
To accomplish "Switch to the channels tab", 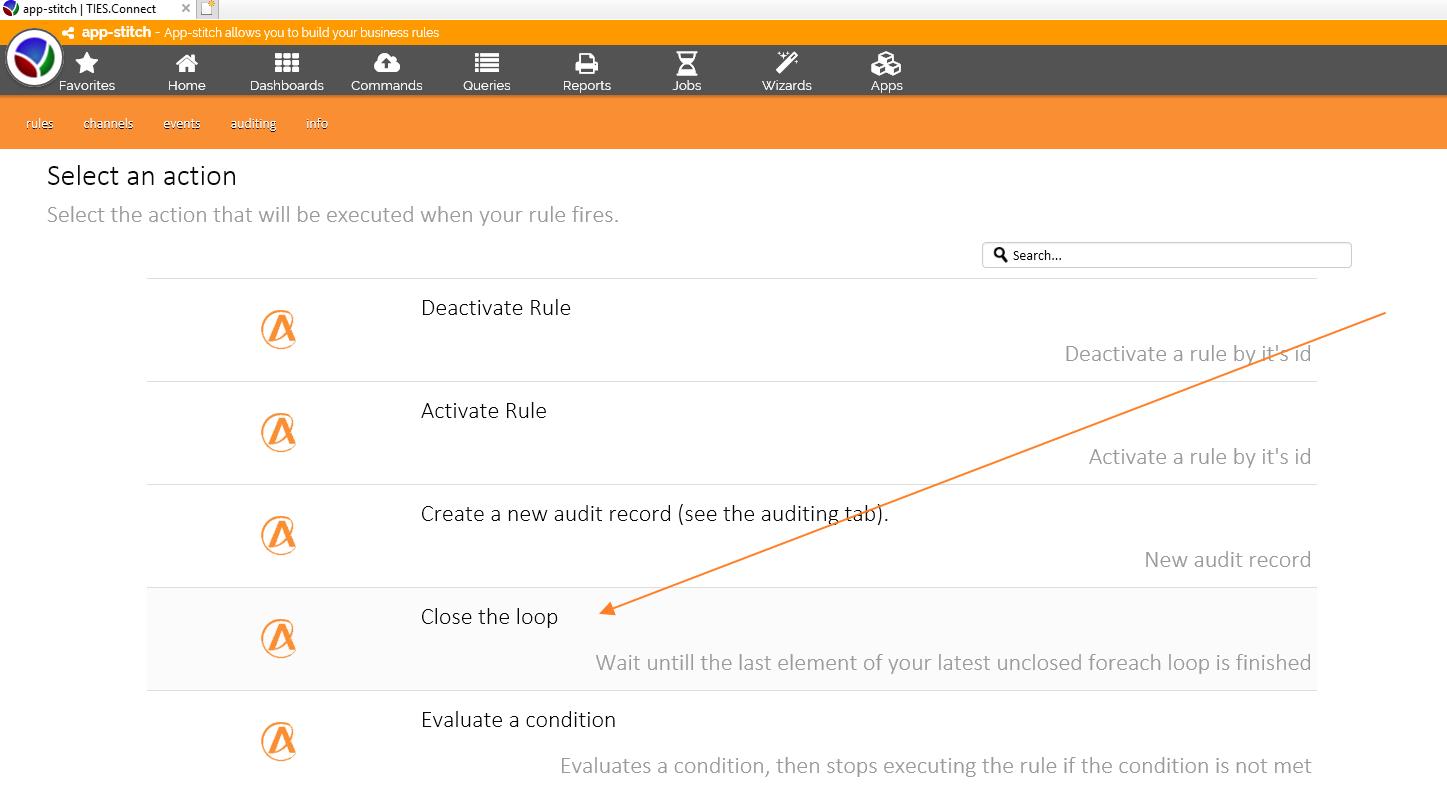I will (x=108, y=124).
